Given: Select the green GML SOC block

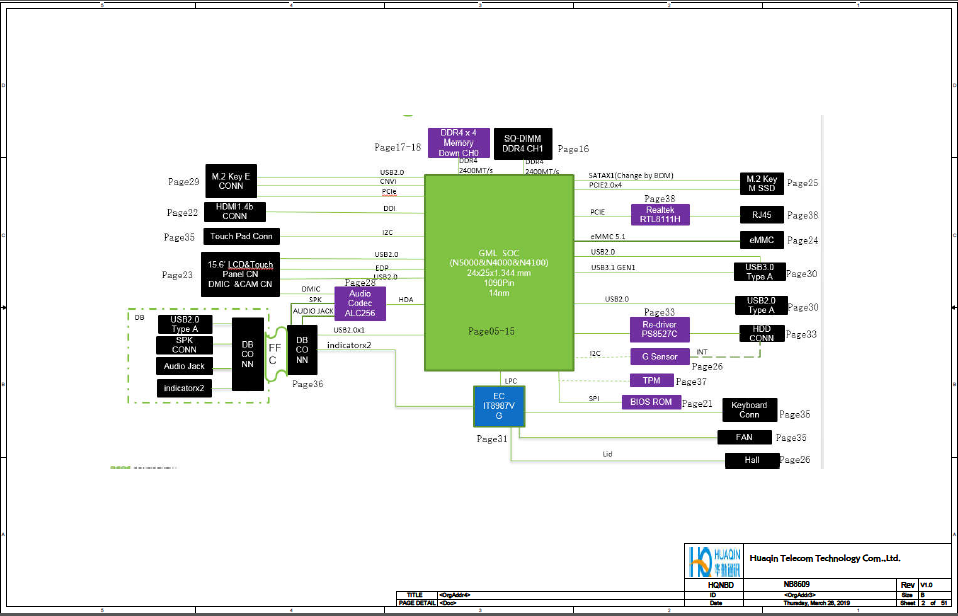Looking at the screenshot, I should coord(499,273).
